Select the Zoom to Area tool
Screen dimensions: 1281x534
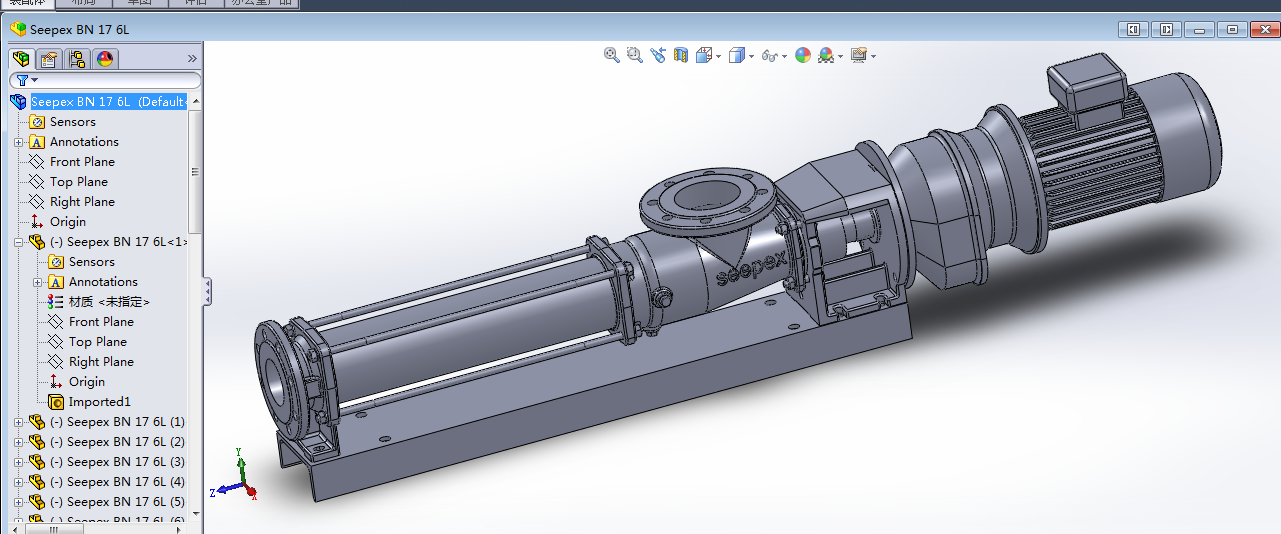[634, 55]
